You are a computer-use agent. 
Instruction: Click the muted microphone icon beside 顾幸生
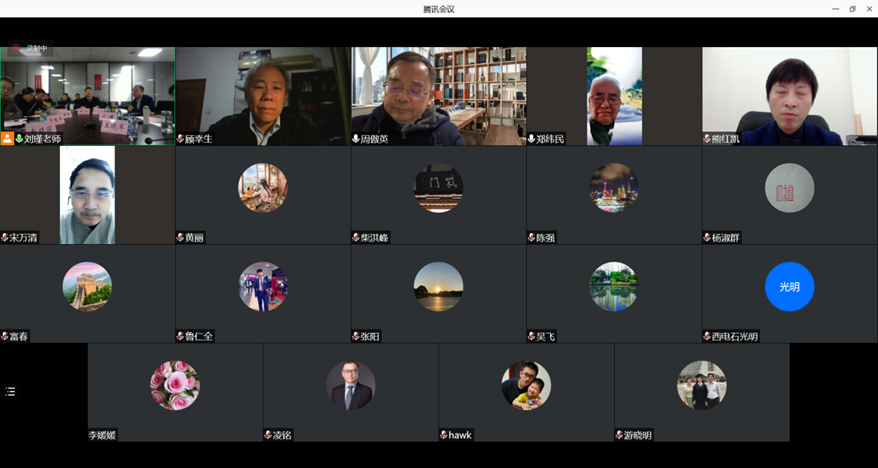pos(181,139)
